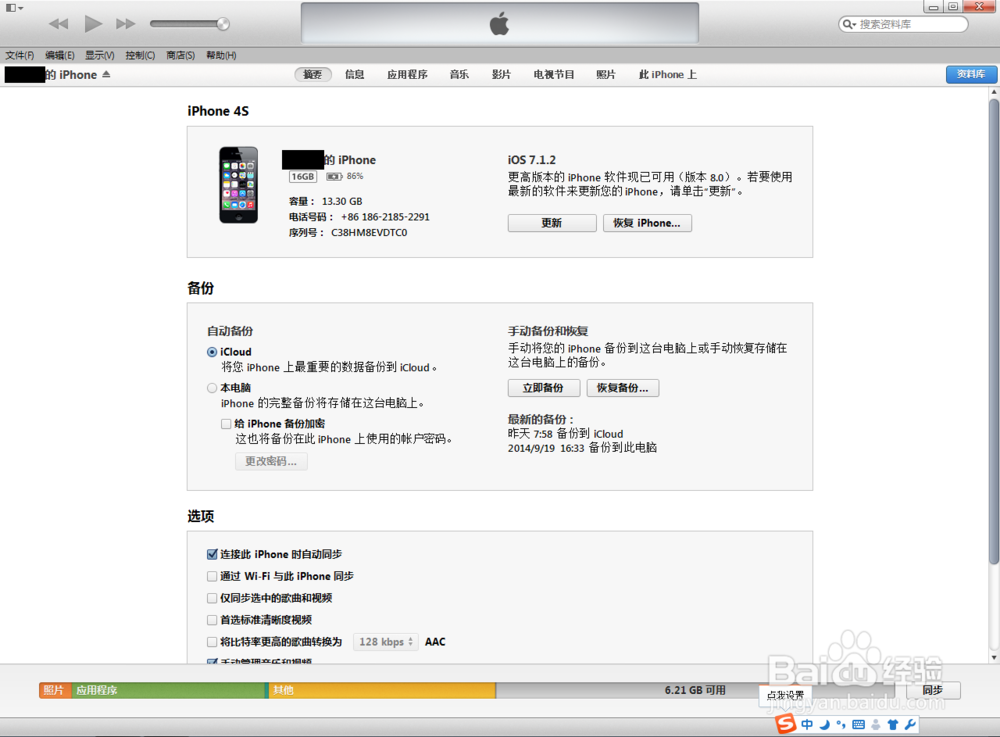The height and width of the screenshot is (737, 1000).
Task: Click the phone number +86 186-2185-2291
Action: pyautogui.click(x=385, y=217)
